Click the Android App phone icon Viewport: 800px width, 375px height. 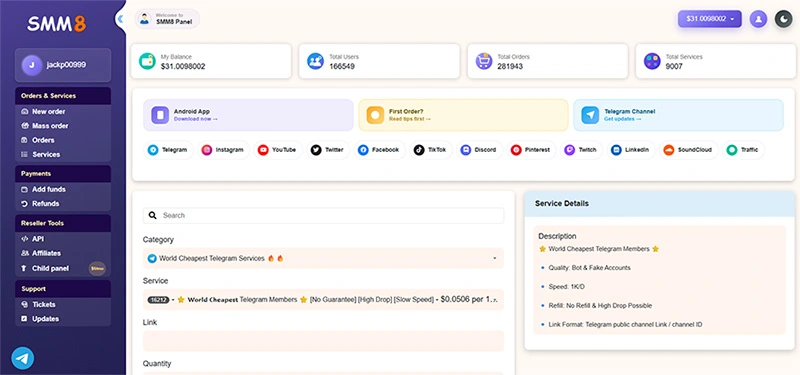(x=160, y=115)
